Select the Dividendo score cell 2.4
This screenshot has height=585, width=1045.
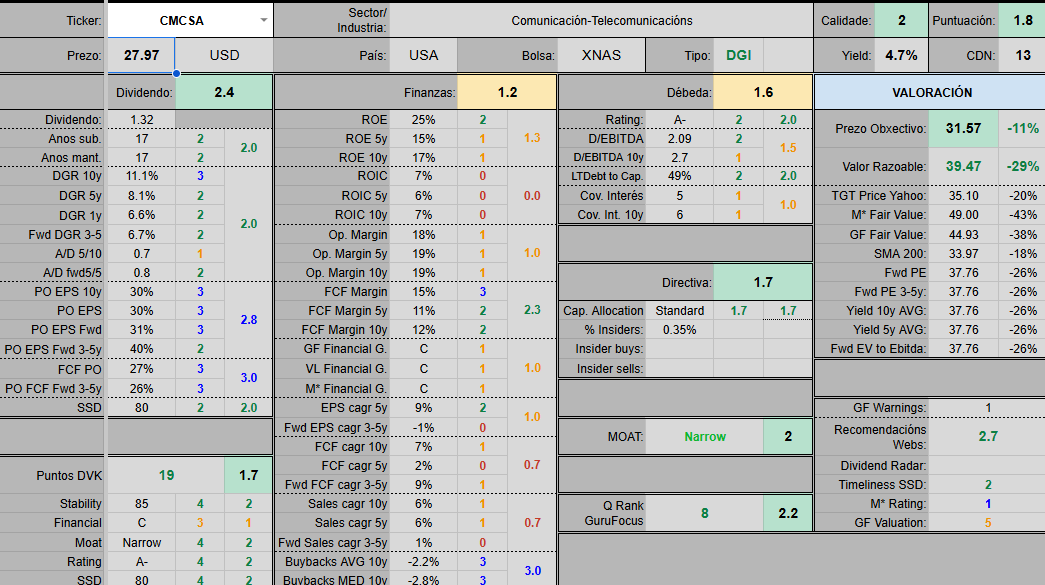coord(224,92)
